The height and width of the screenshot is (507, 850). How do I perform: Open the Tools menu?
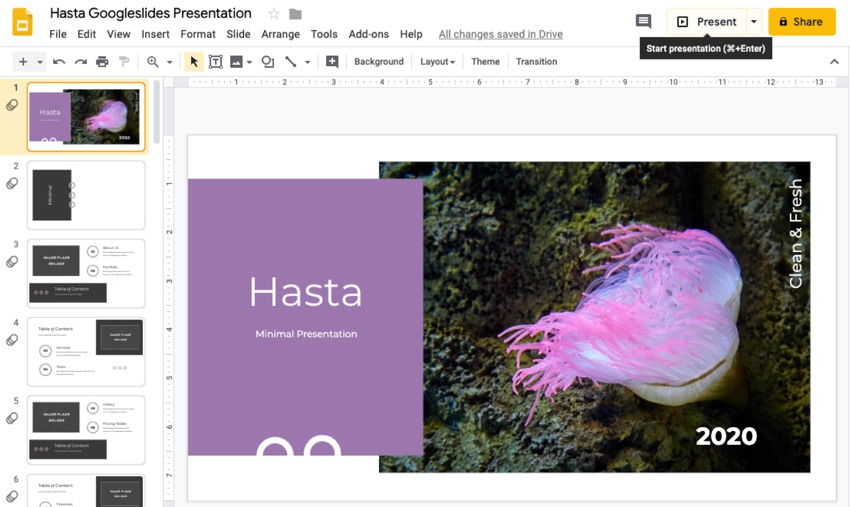(x=324, y=34)
